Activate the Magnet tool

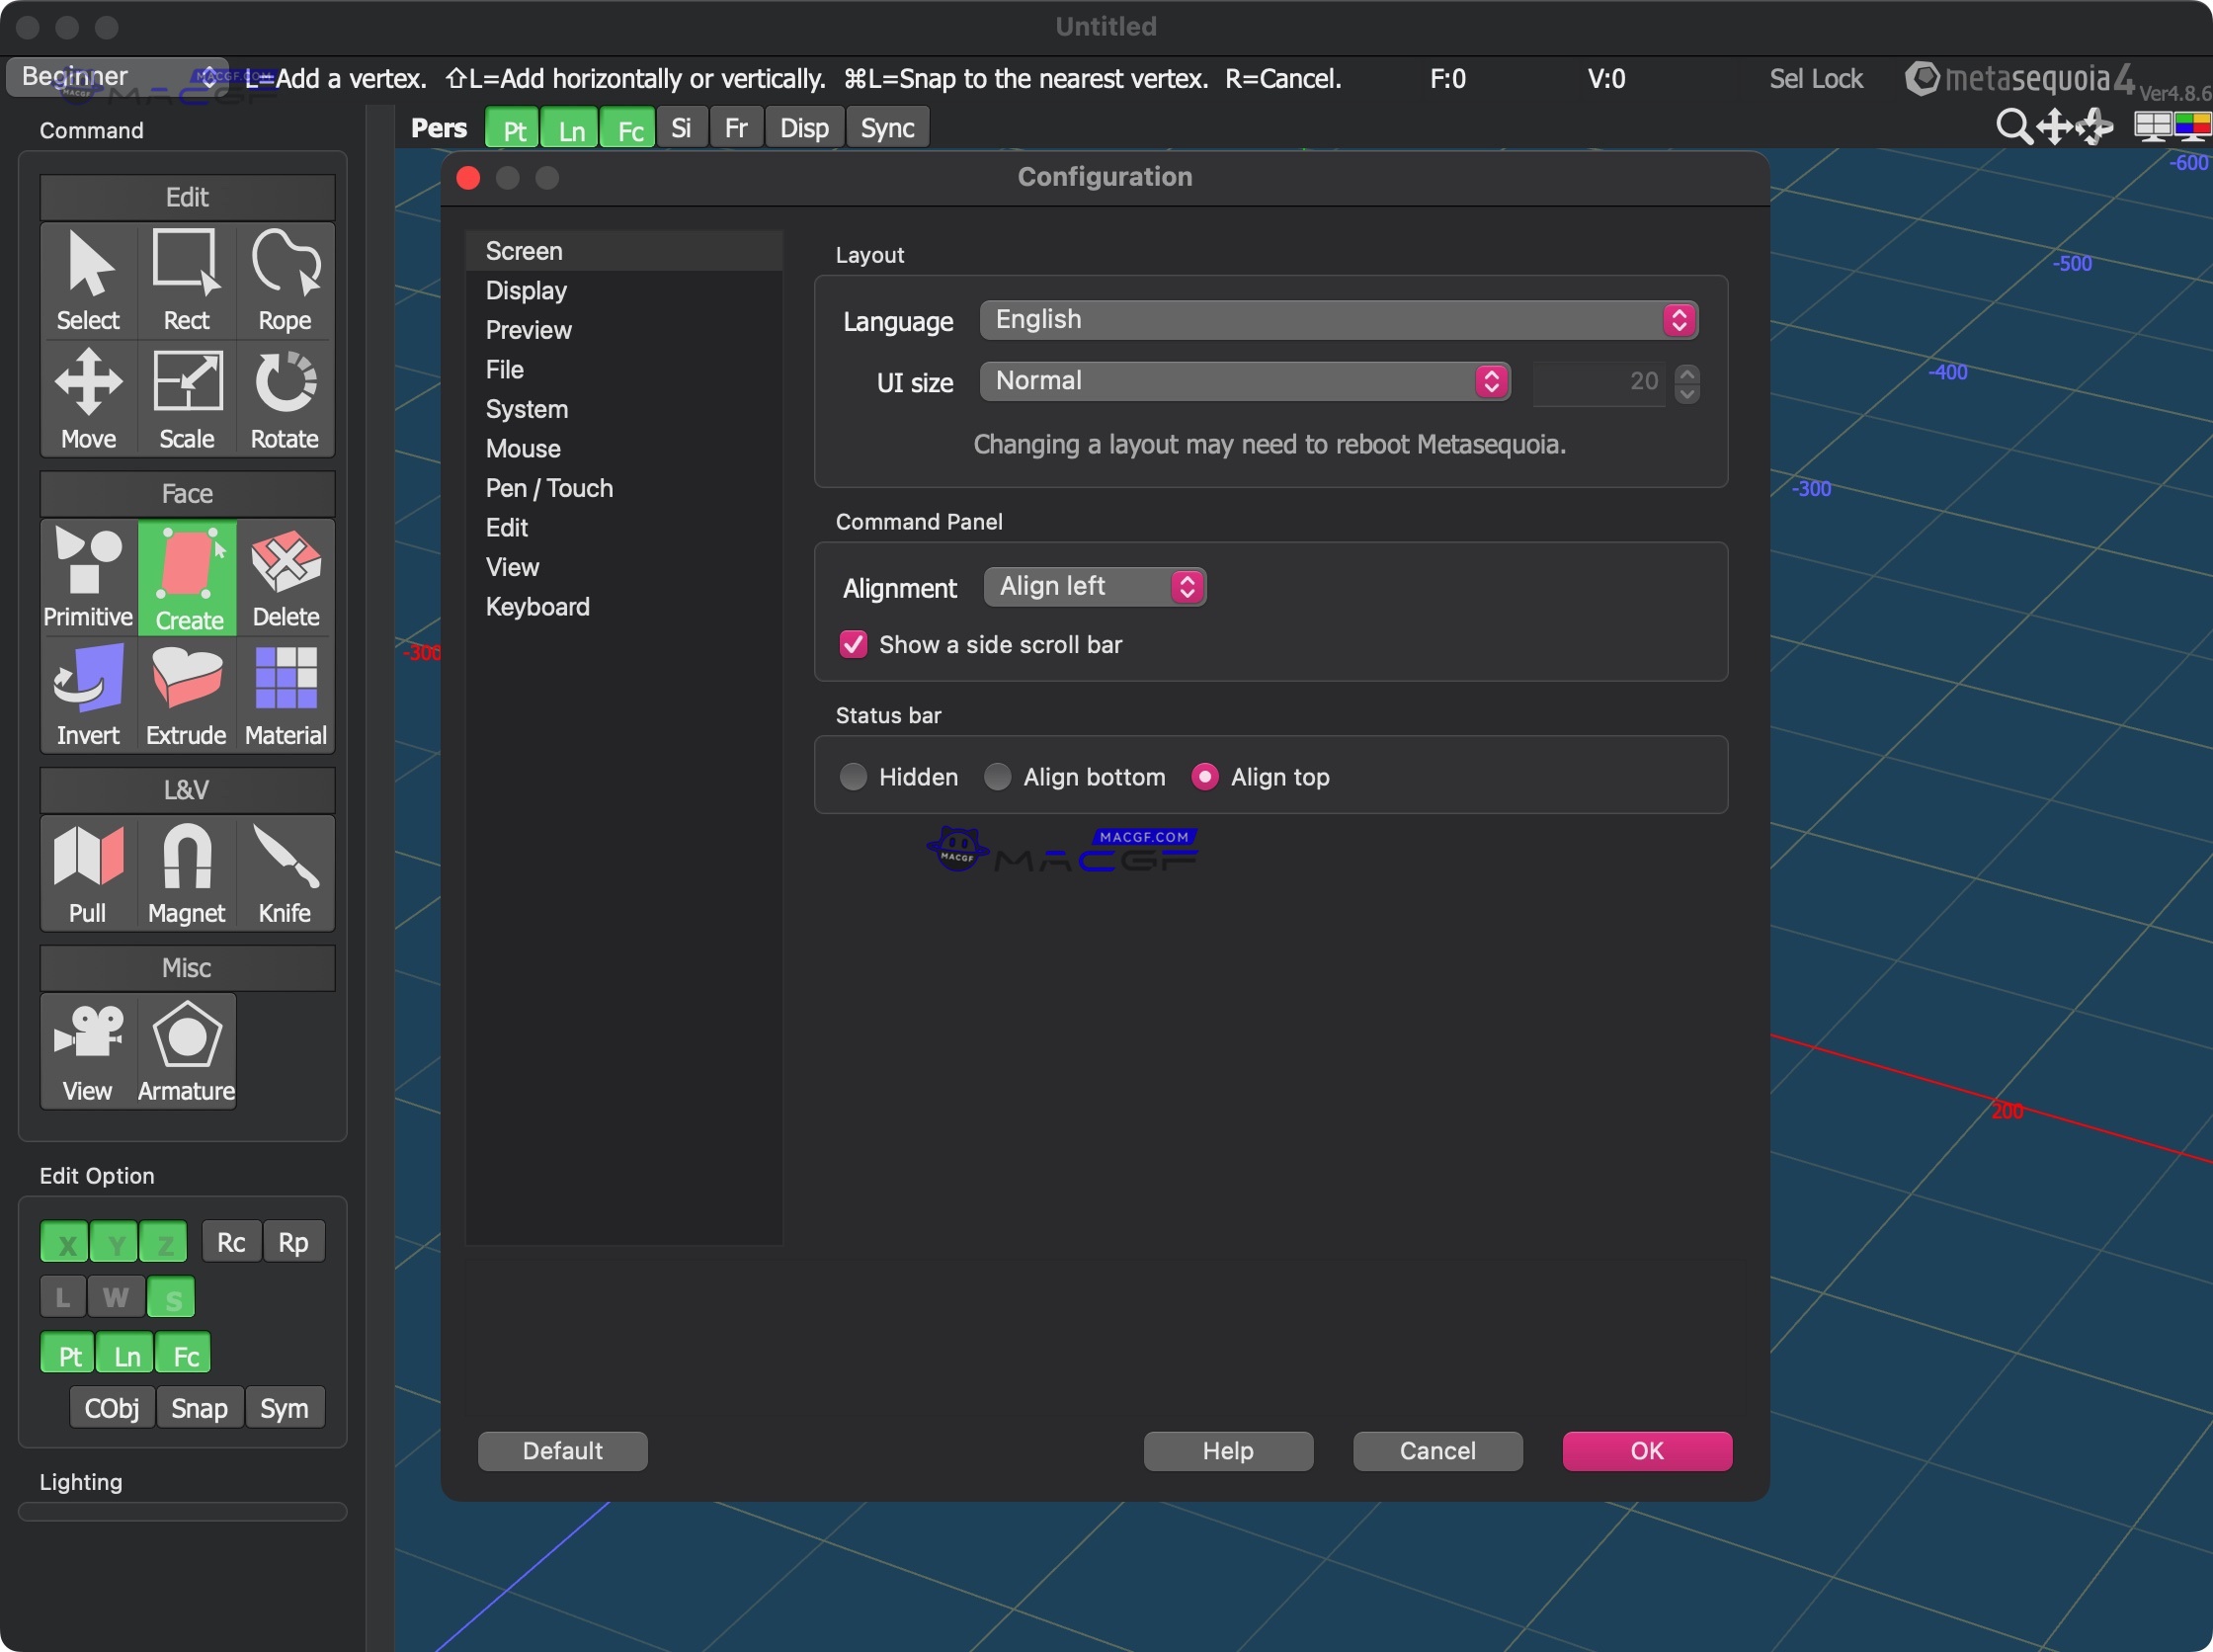pyautogui.click(x=186, y=872)
